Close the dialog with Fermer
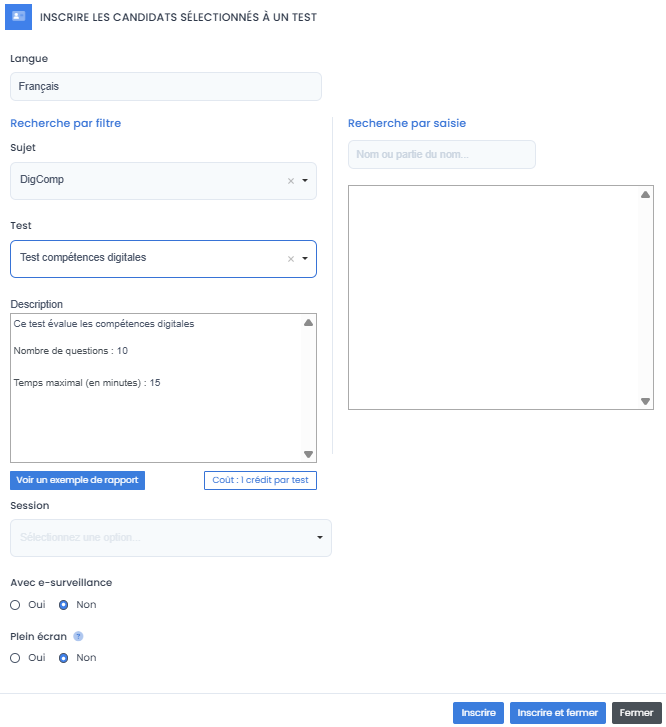Screen dimensions: 666x727 point(636,713)
